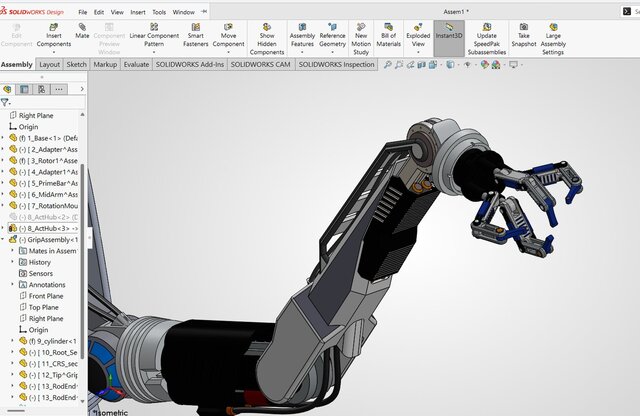Start a New Motion Study
Viewport: 640px width, 416px height.
coord(361,39)
